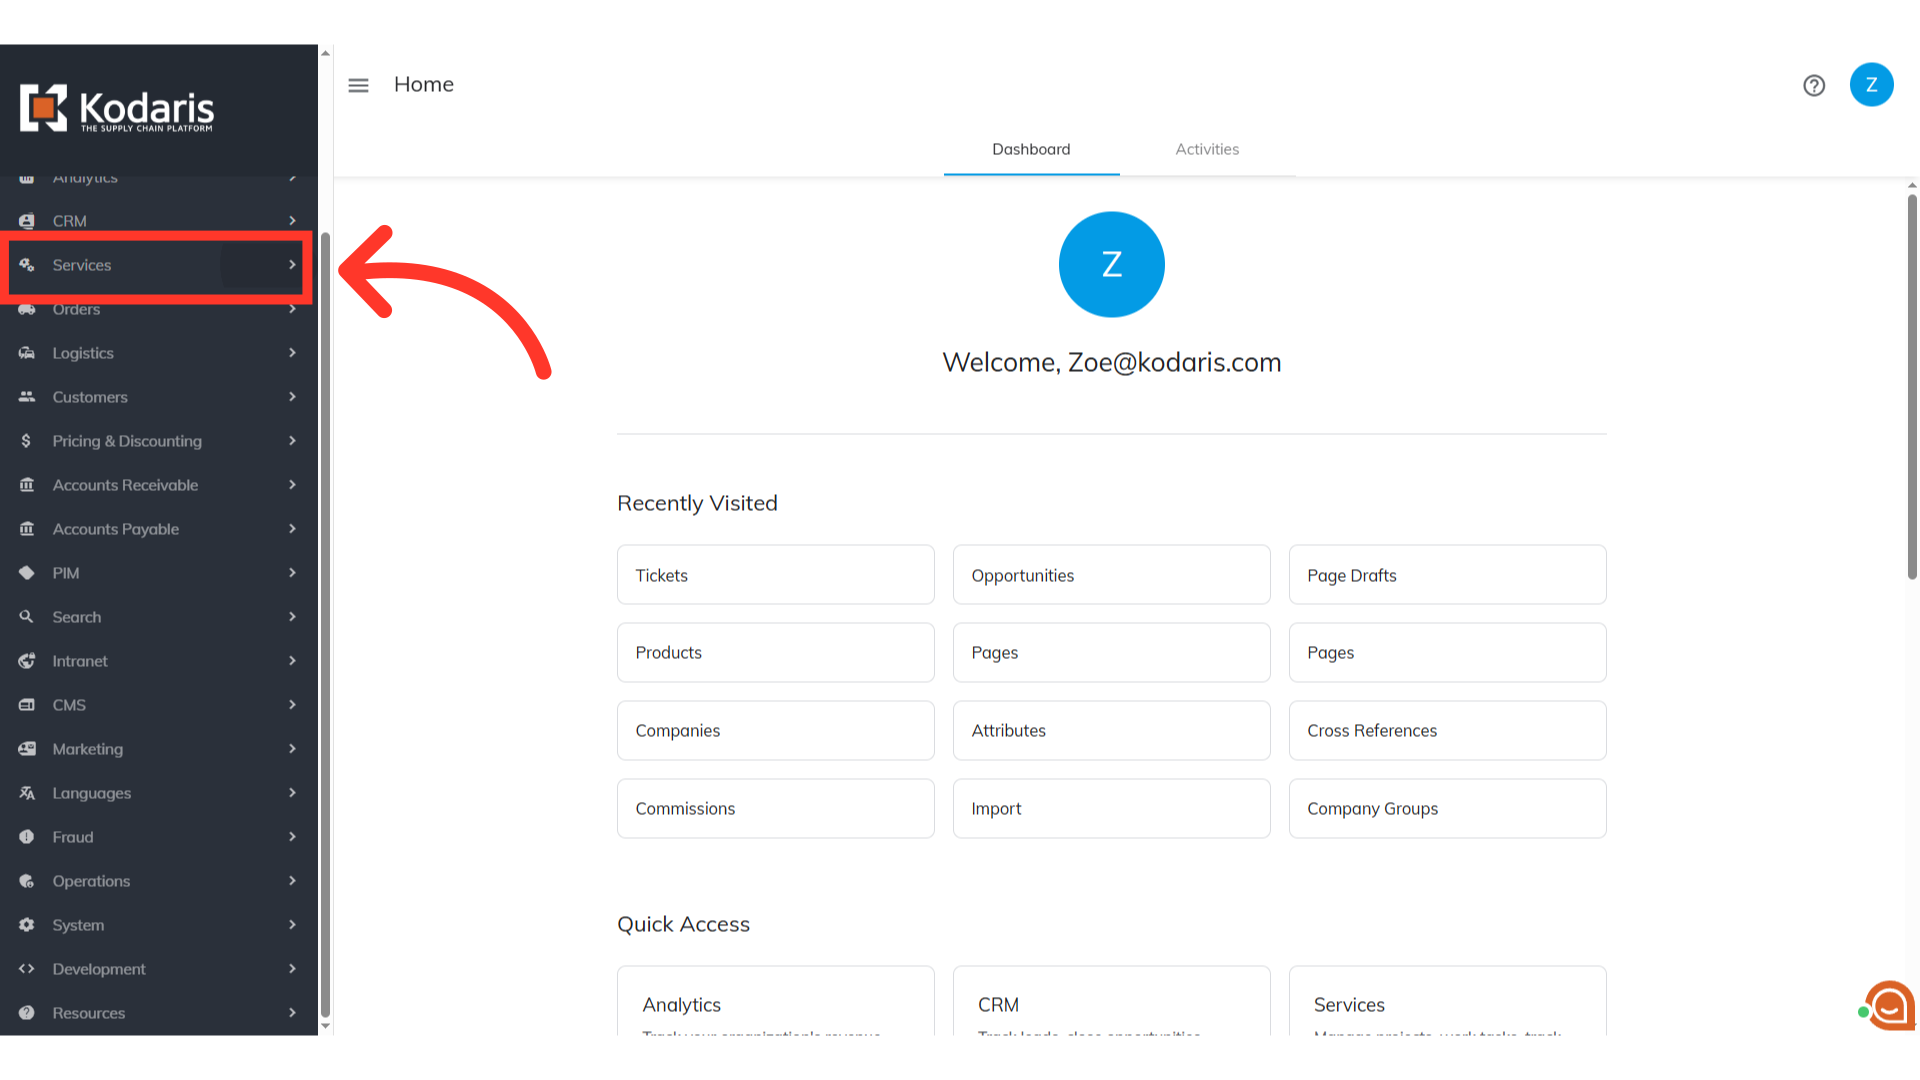Click the Kodaris logo
This screenshot has height=1080, width=1920.
click(117, 108)
